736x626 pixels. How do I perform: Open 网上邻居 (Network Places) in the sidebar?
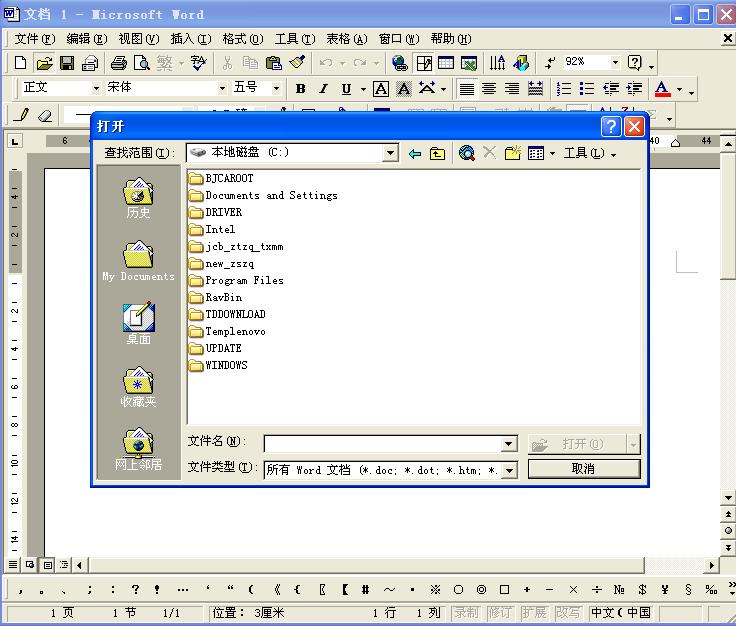138,449
